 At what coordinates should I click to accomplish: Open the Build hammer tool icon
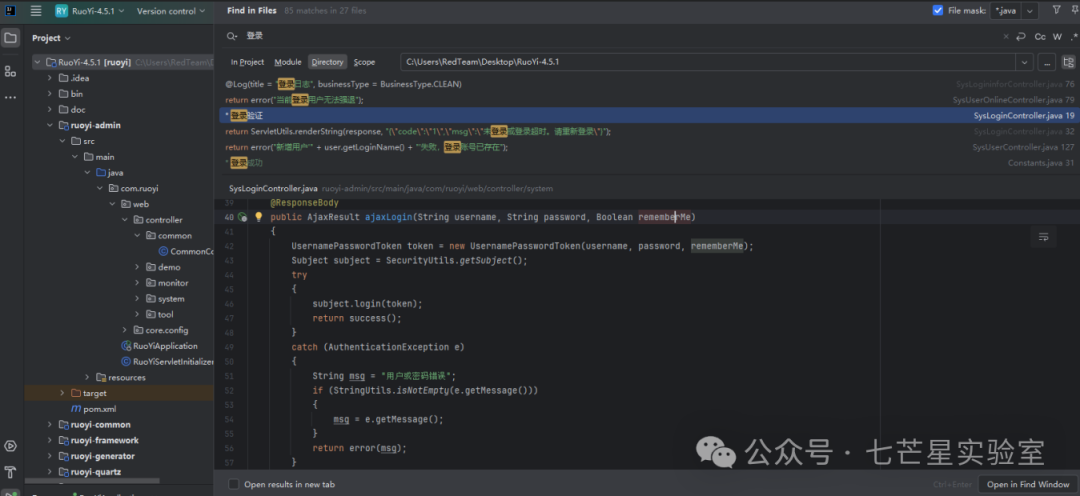(x=10, y=473)
